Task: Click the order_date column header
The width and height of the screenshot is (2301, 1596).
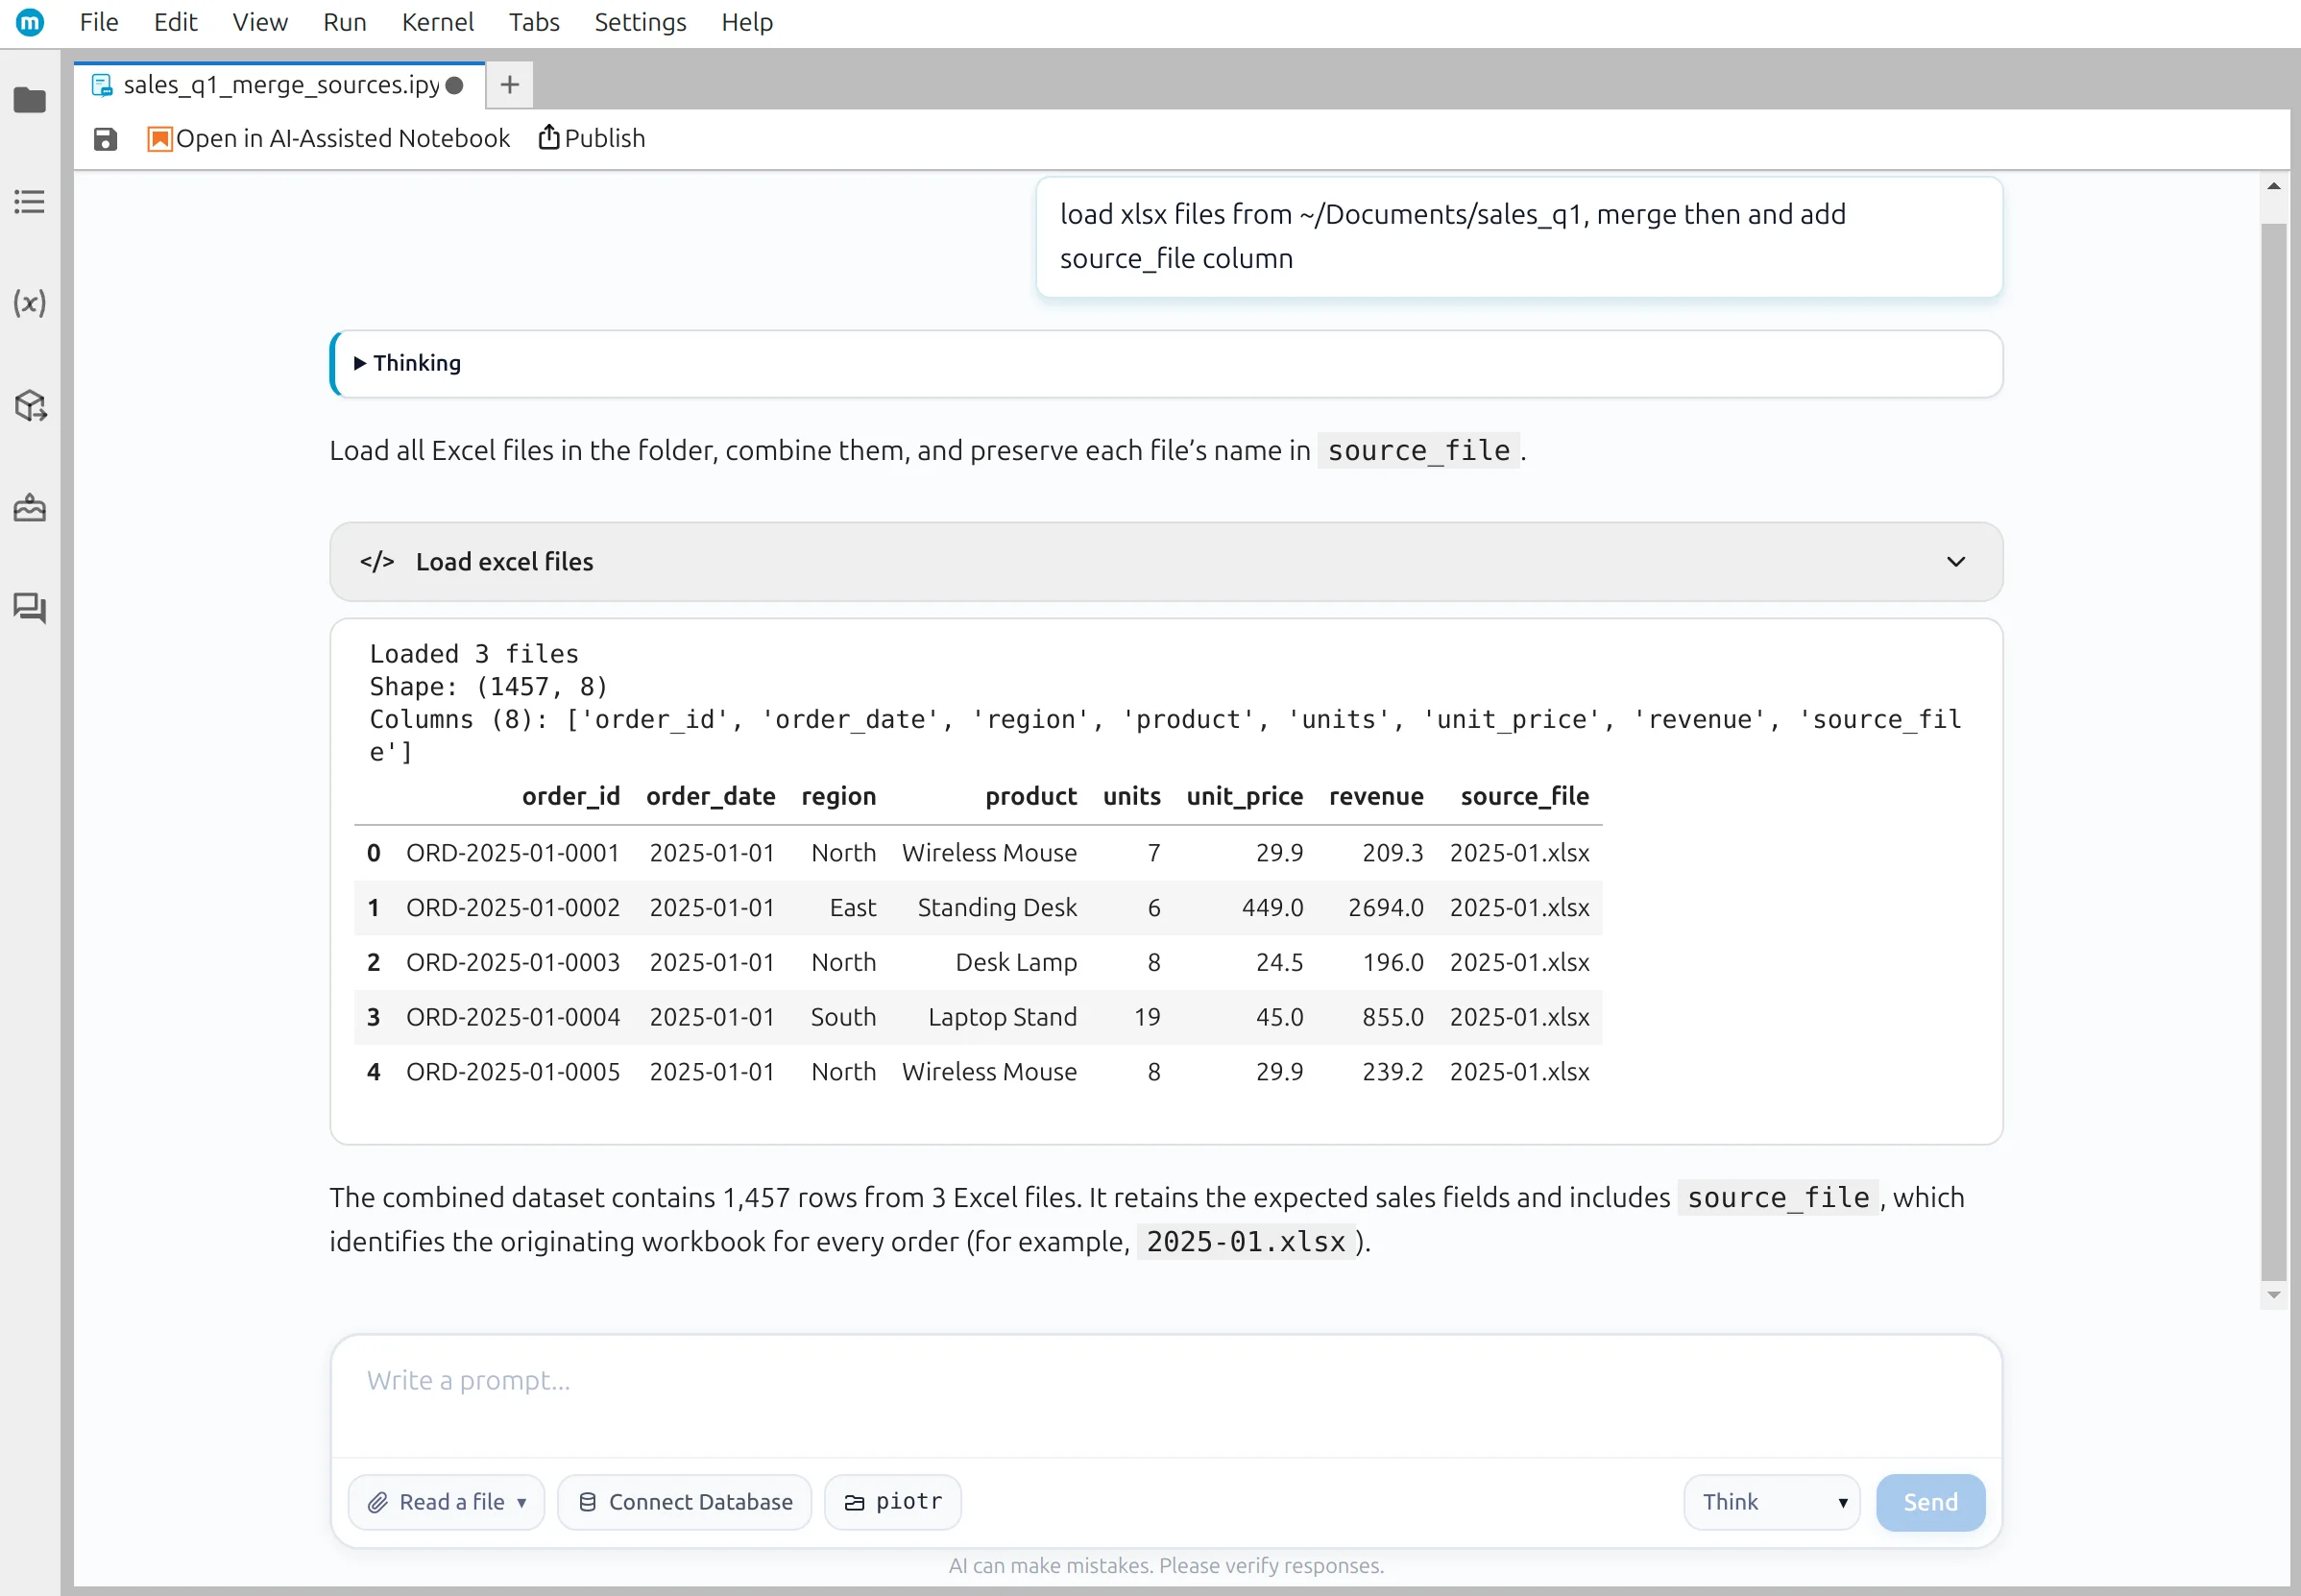Action: pyautogui.click(x=711, y=797)
